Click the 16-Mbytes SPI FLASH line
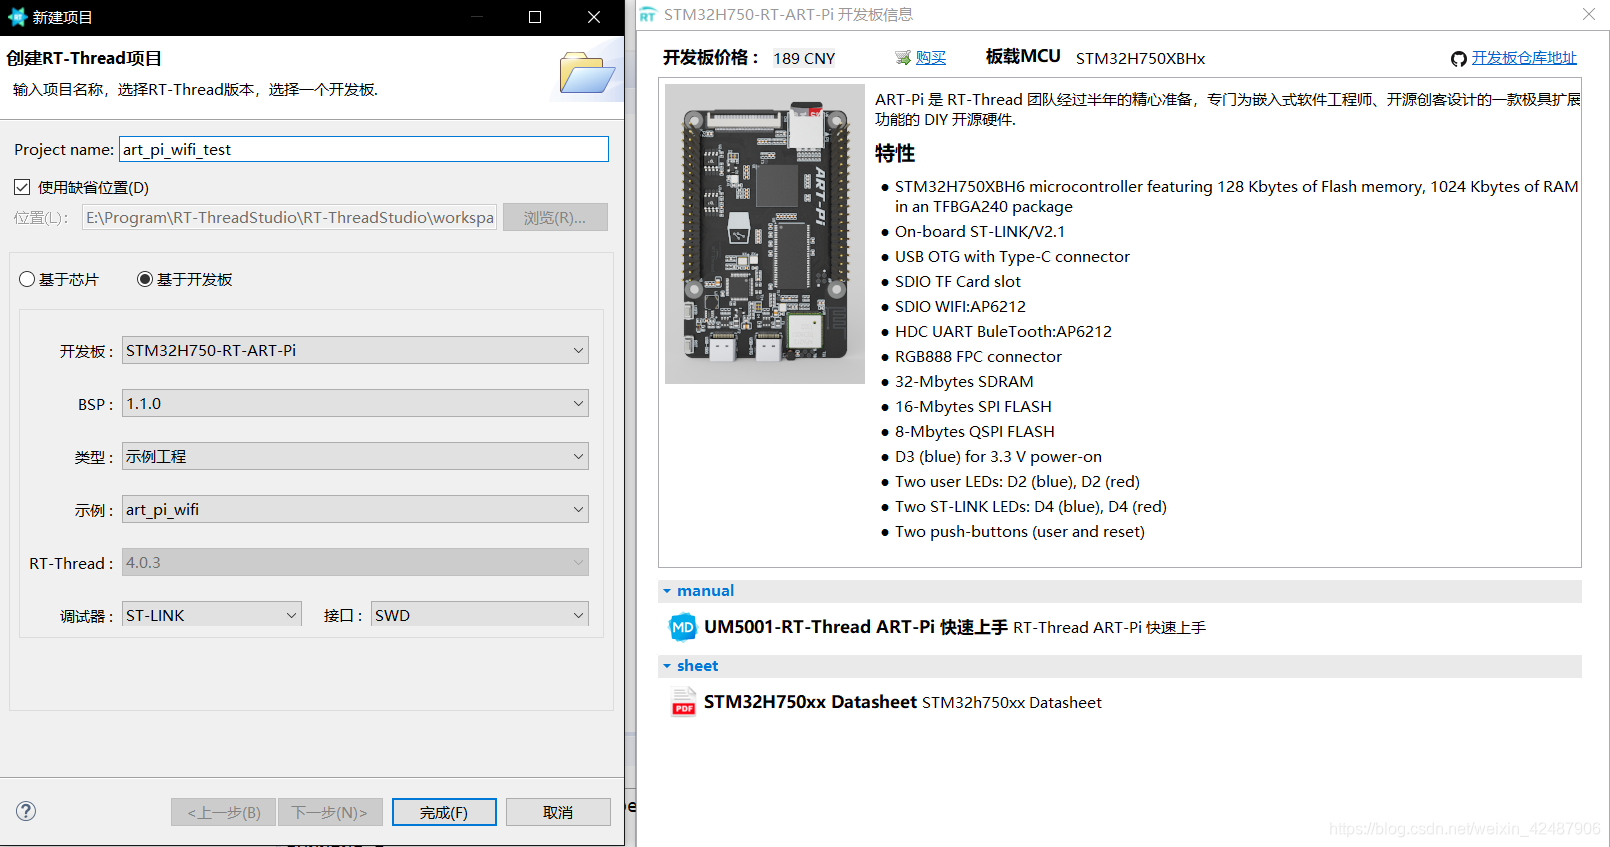 (973, 406)
